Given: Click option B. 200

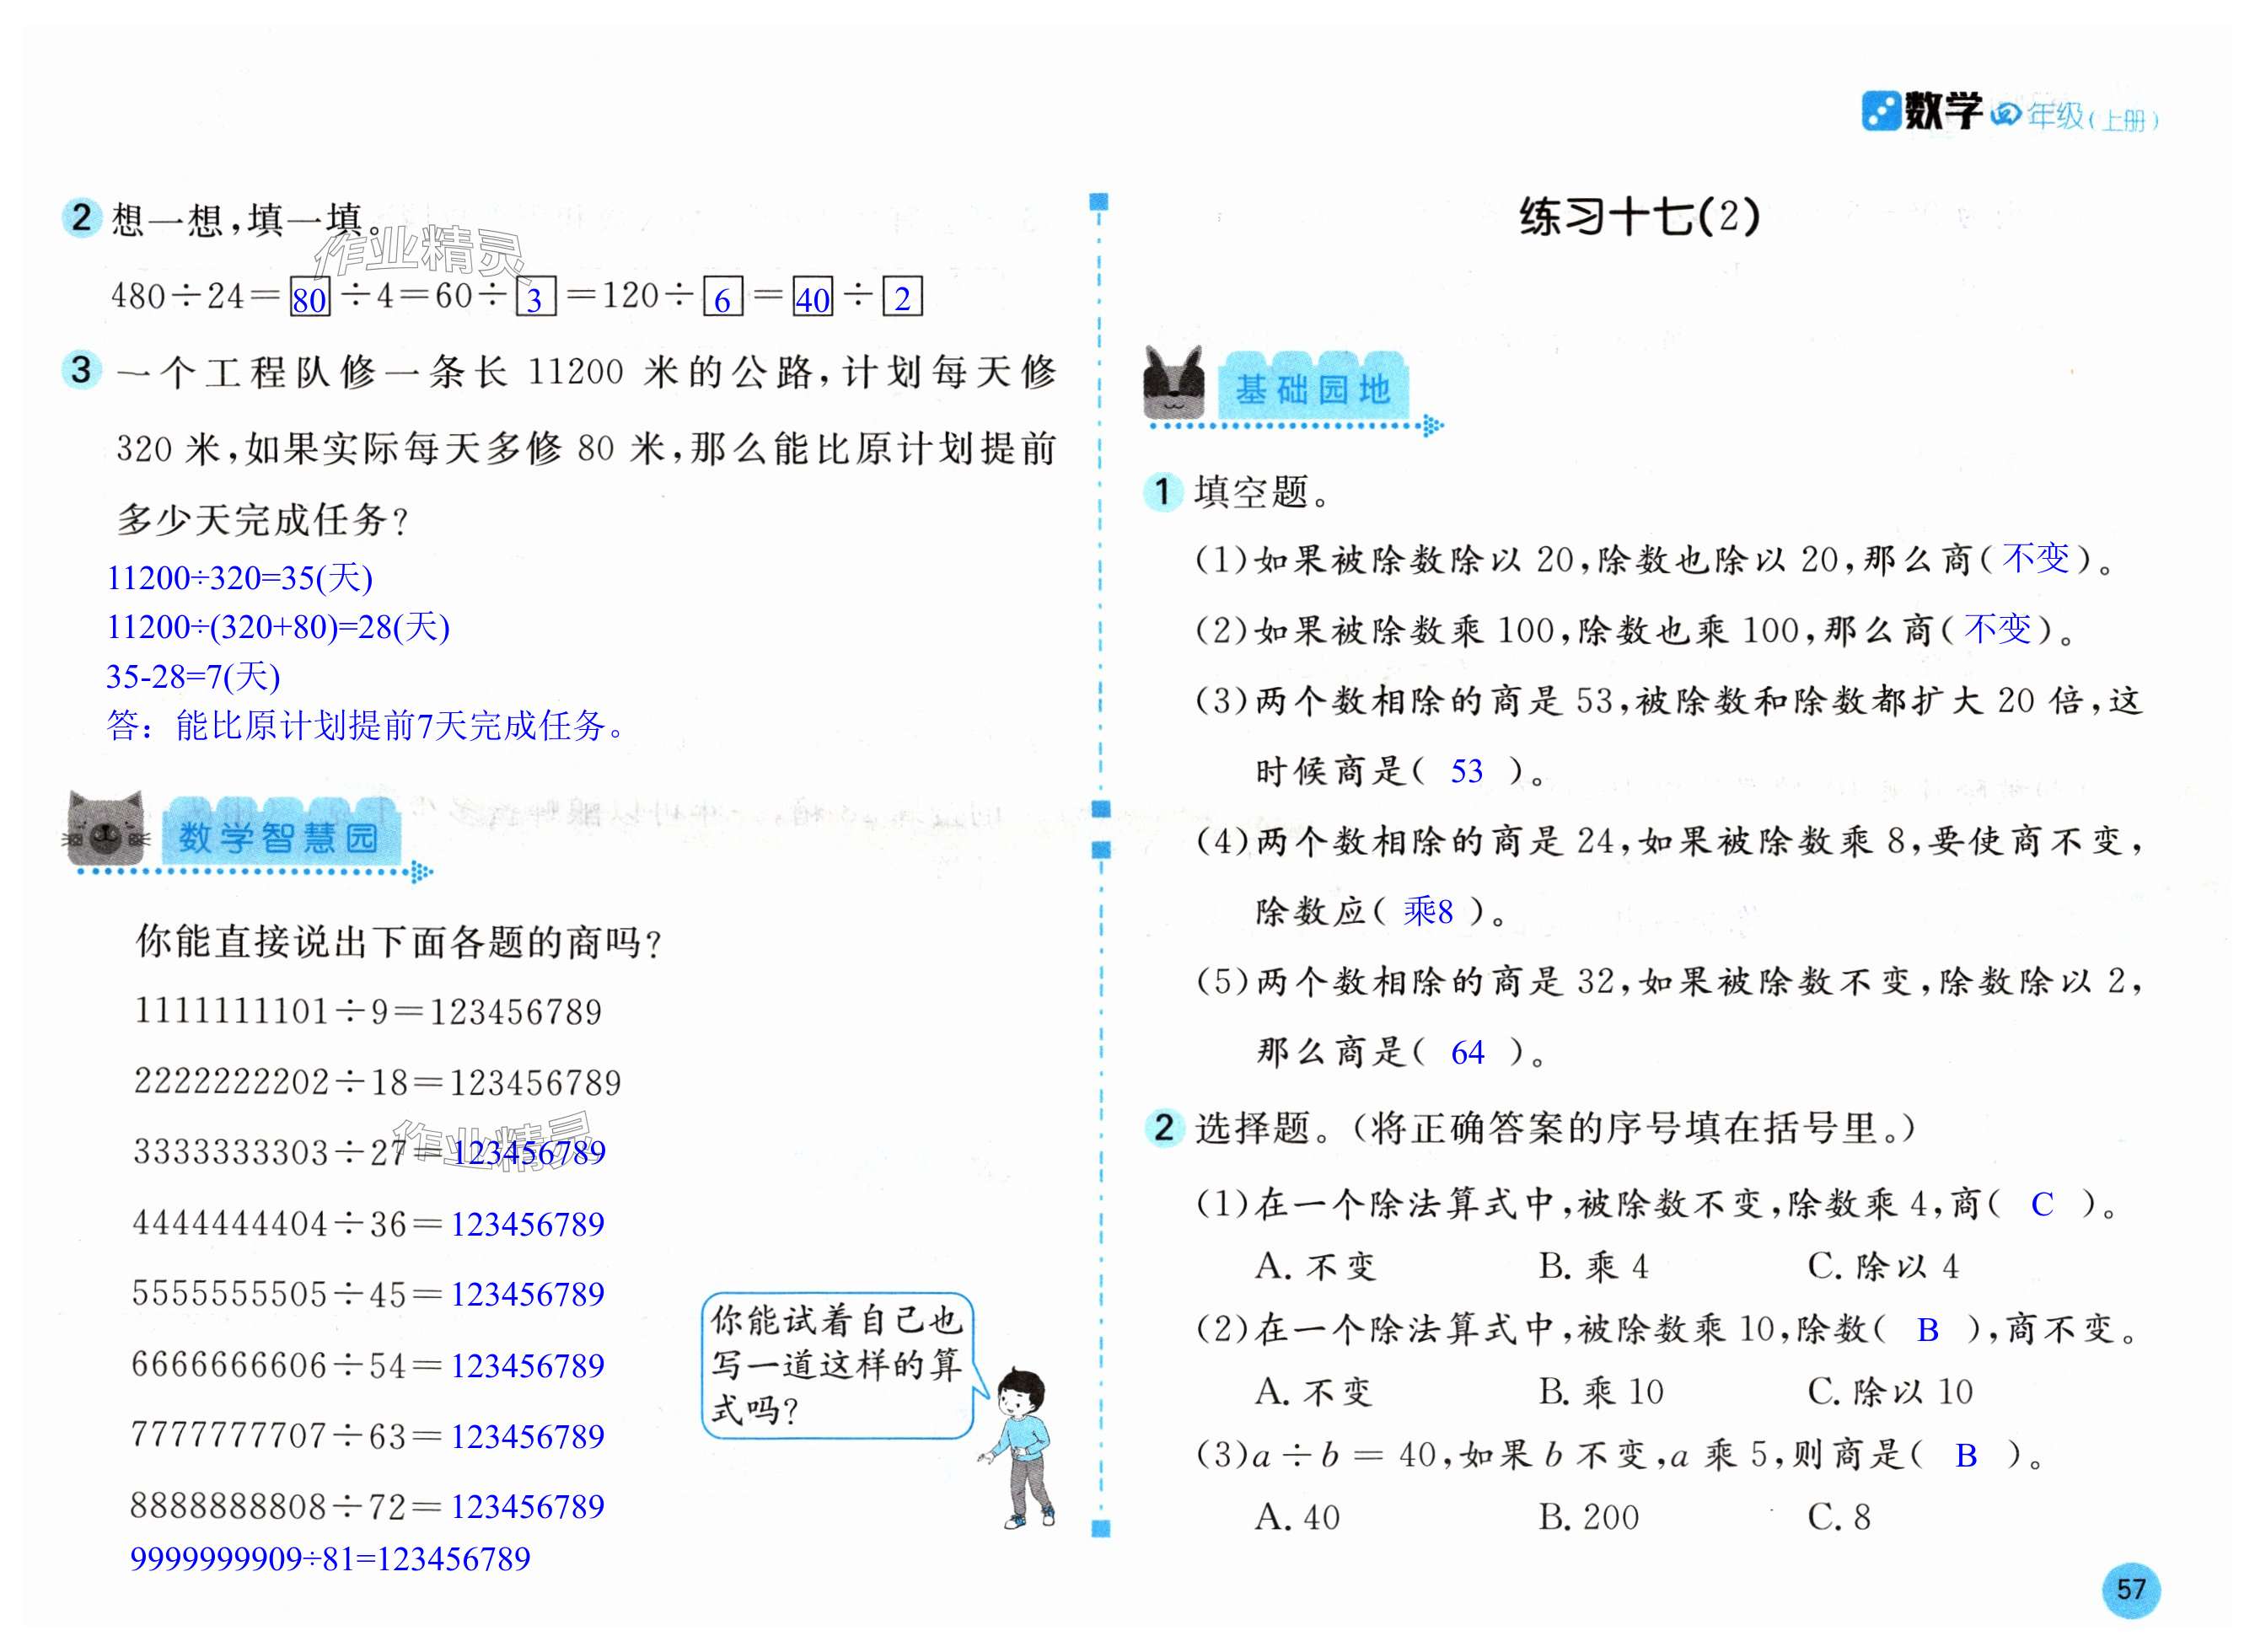Looking at the screenshot, I should click(x=1588, y=1518).
